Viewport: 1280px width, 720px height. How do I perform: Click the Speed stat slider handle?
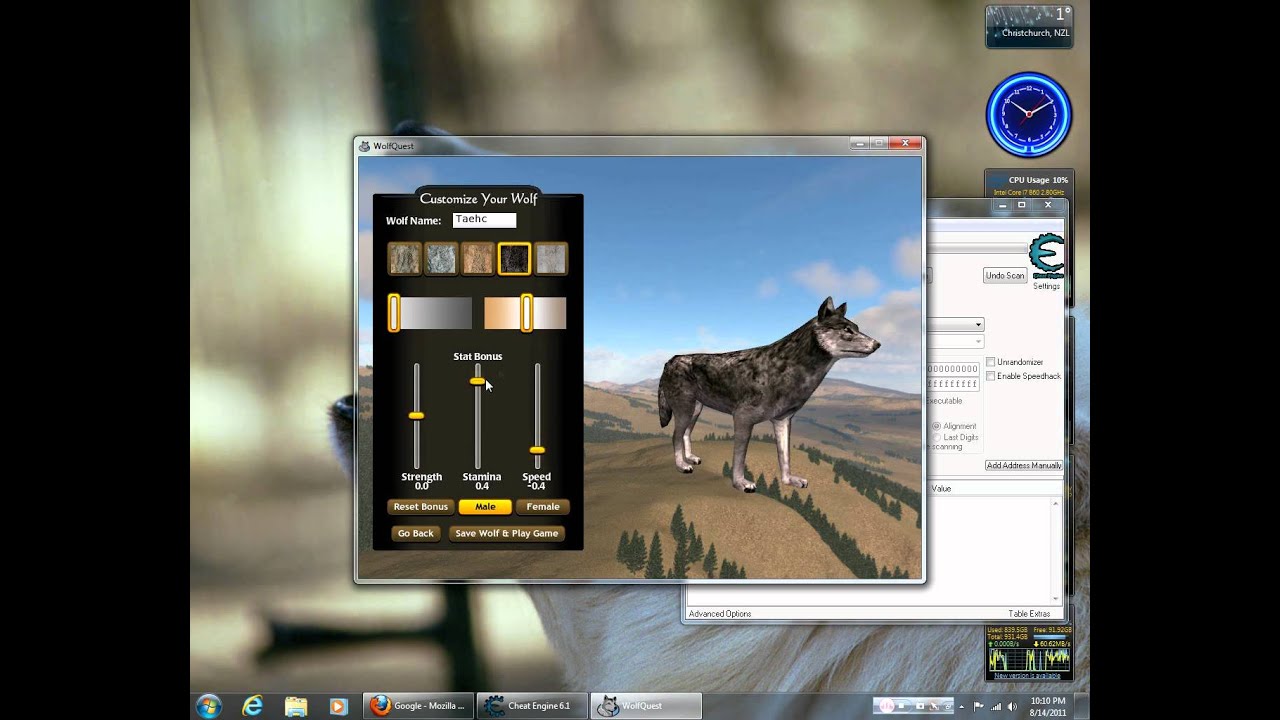click(x=537, y=450)
